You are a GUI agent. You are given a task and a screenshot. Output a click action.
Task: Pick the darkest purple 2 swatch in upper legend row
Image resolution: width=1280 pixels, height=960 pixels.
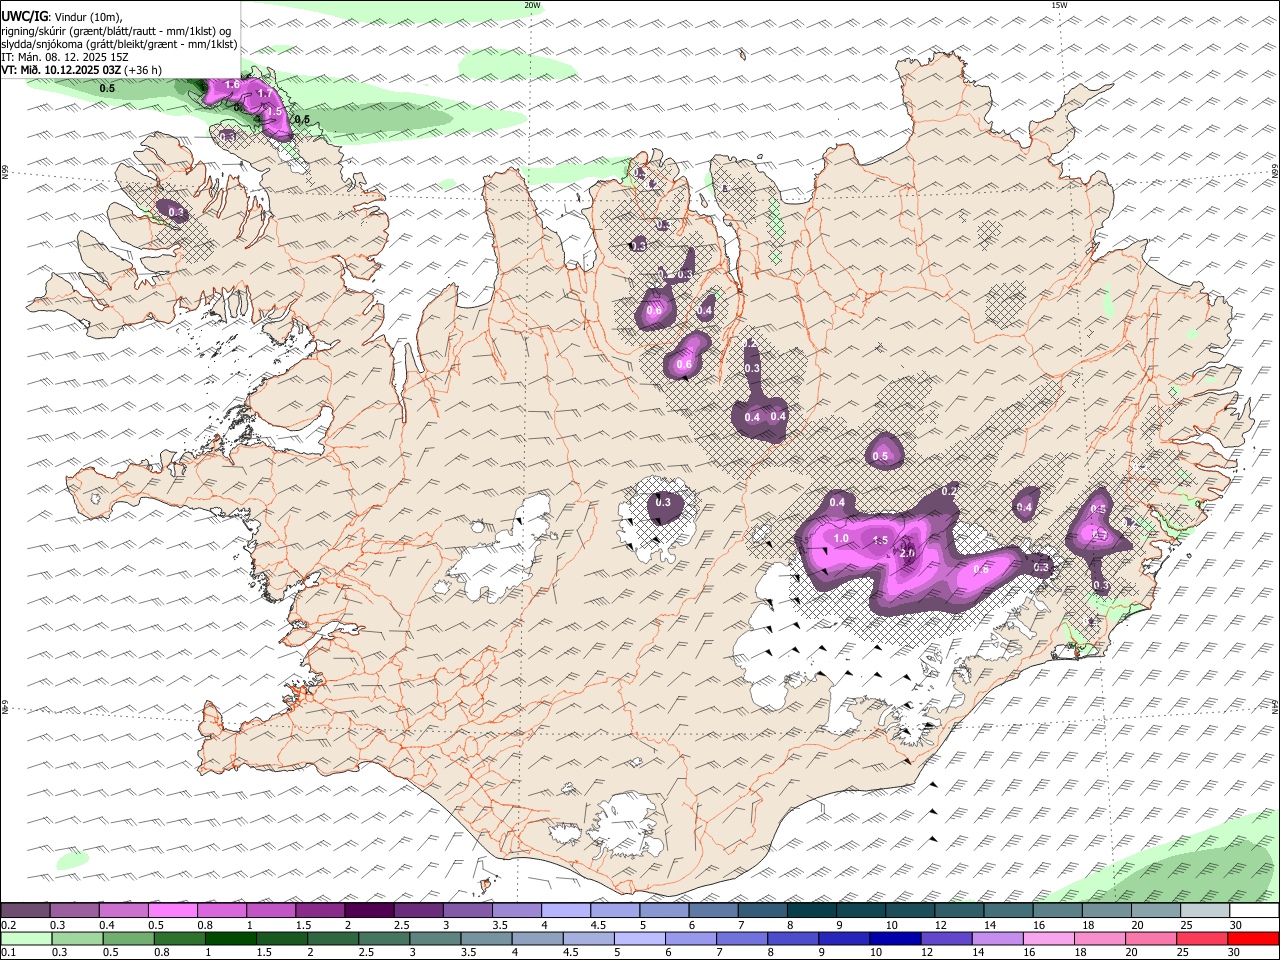point(369,910)
